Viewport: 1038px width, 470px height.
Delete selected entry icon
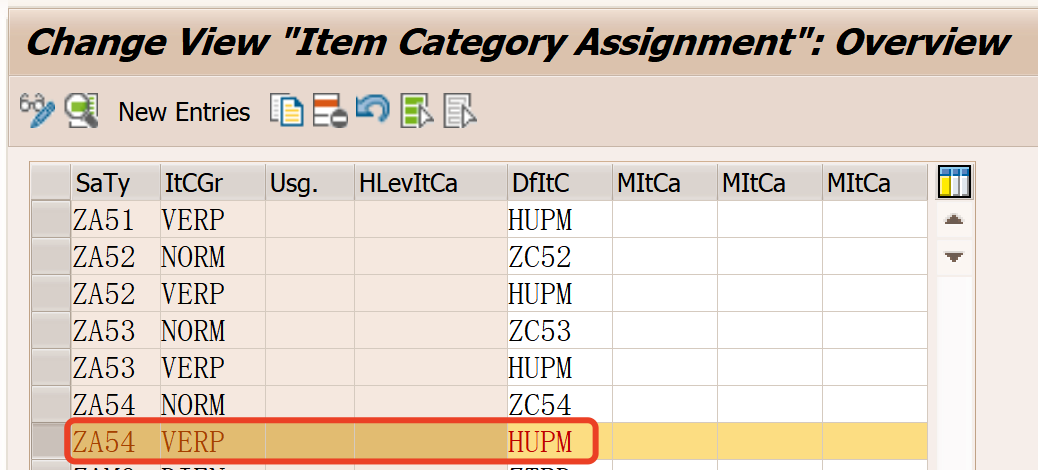pos(330,111)
